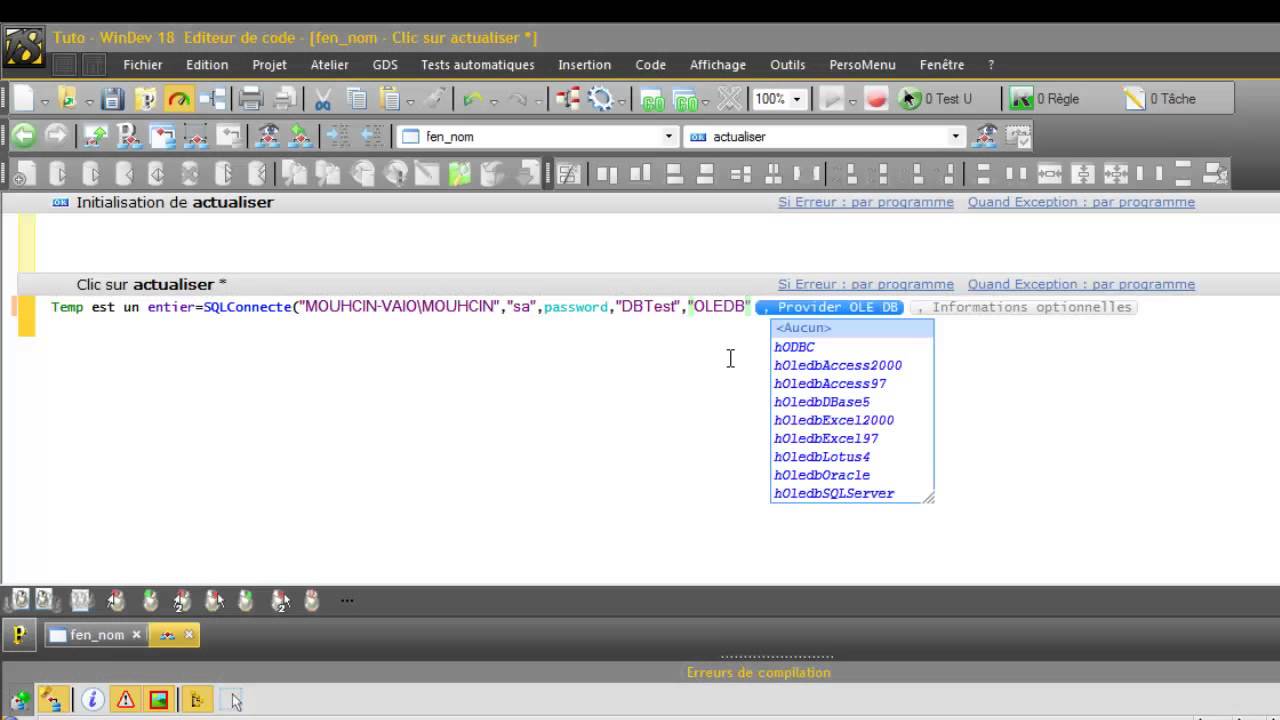The image size is (1280, 720).
Task: Click 'Si Erreur : par programme' in Clic header
Action: 866,284
